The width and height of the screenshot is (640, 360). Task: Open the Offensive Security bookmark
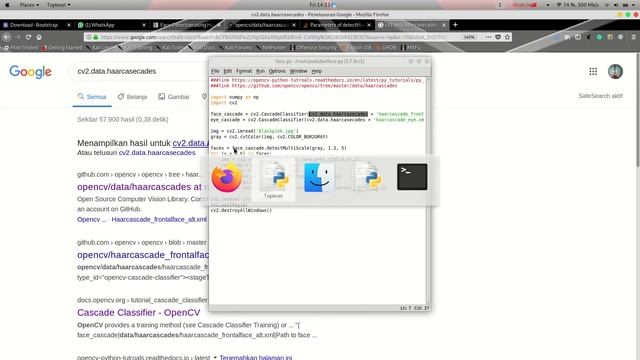[313, 47]
